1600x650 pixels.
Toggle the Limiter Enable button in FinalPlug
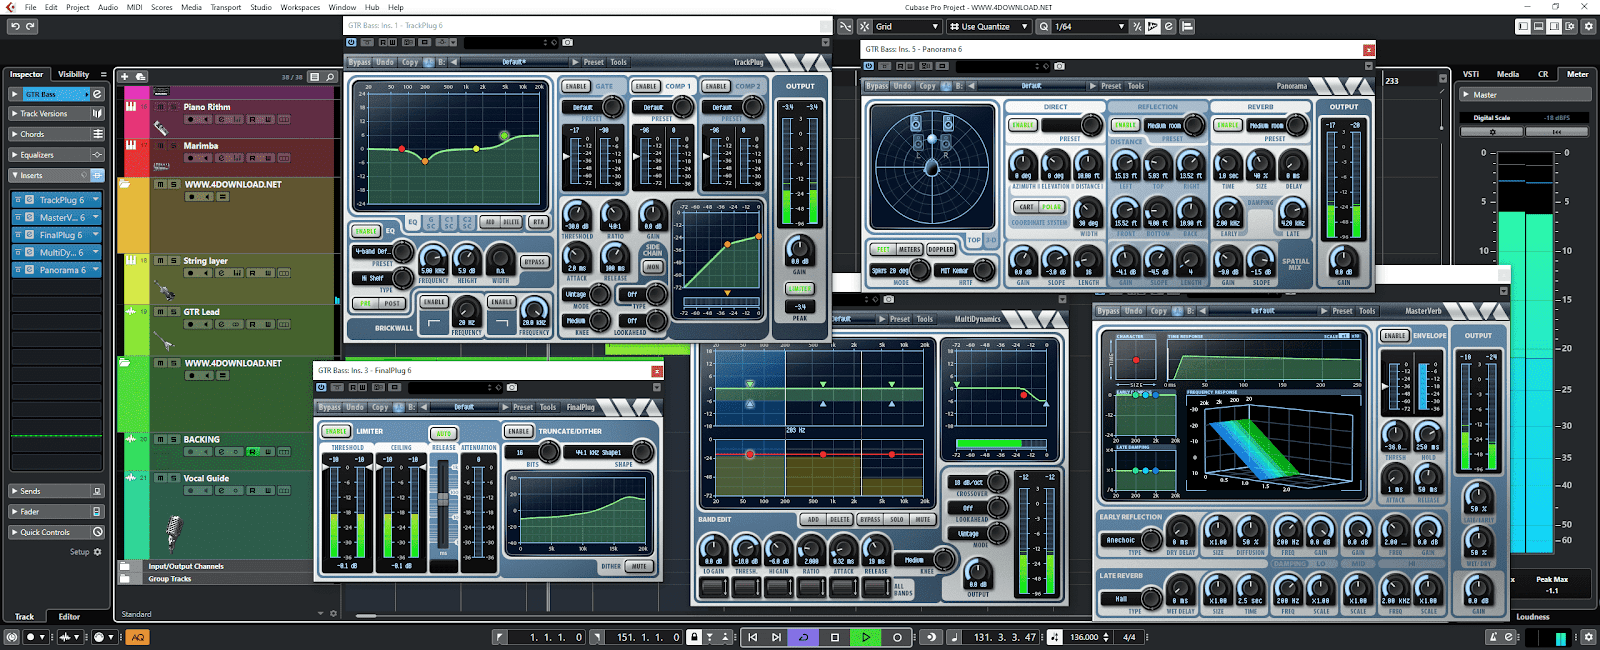pos(336,431)
